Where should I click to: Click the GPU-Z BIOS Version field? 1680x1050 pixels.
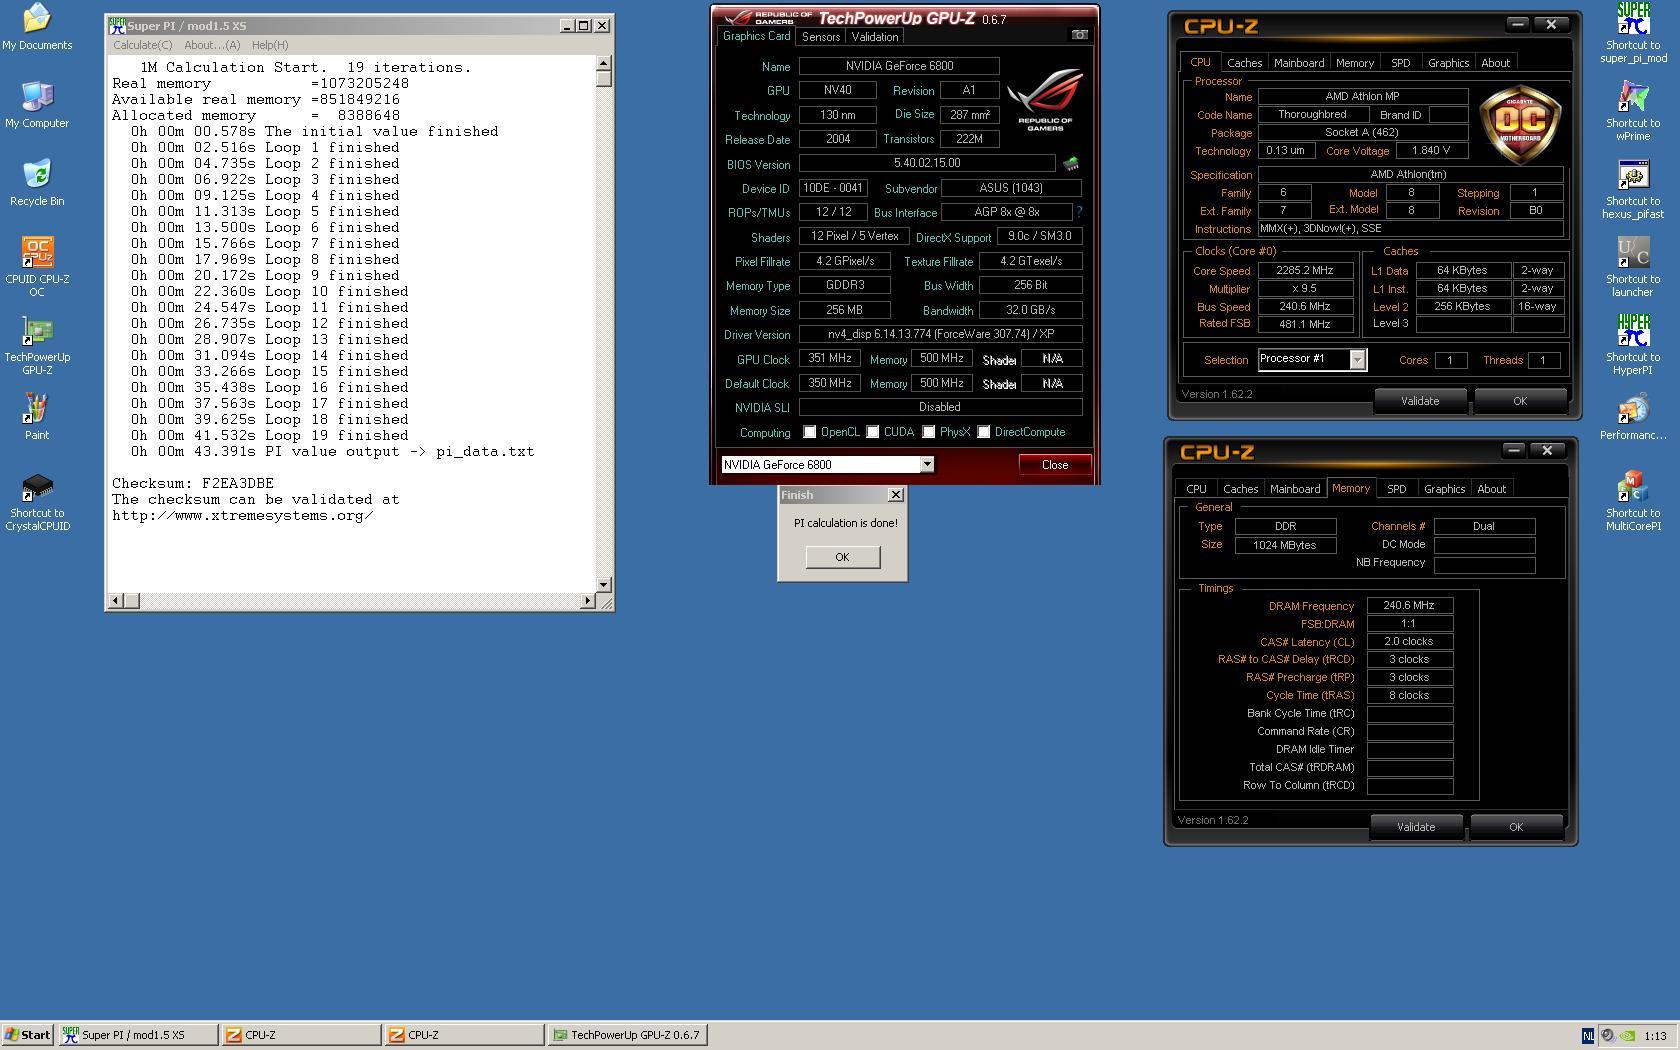tap(927, 163)
